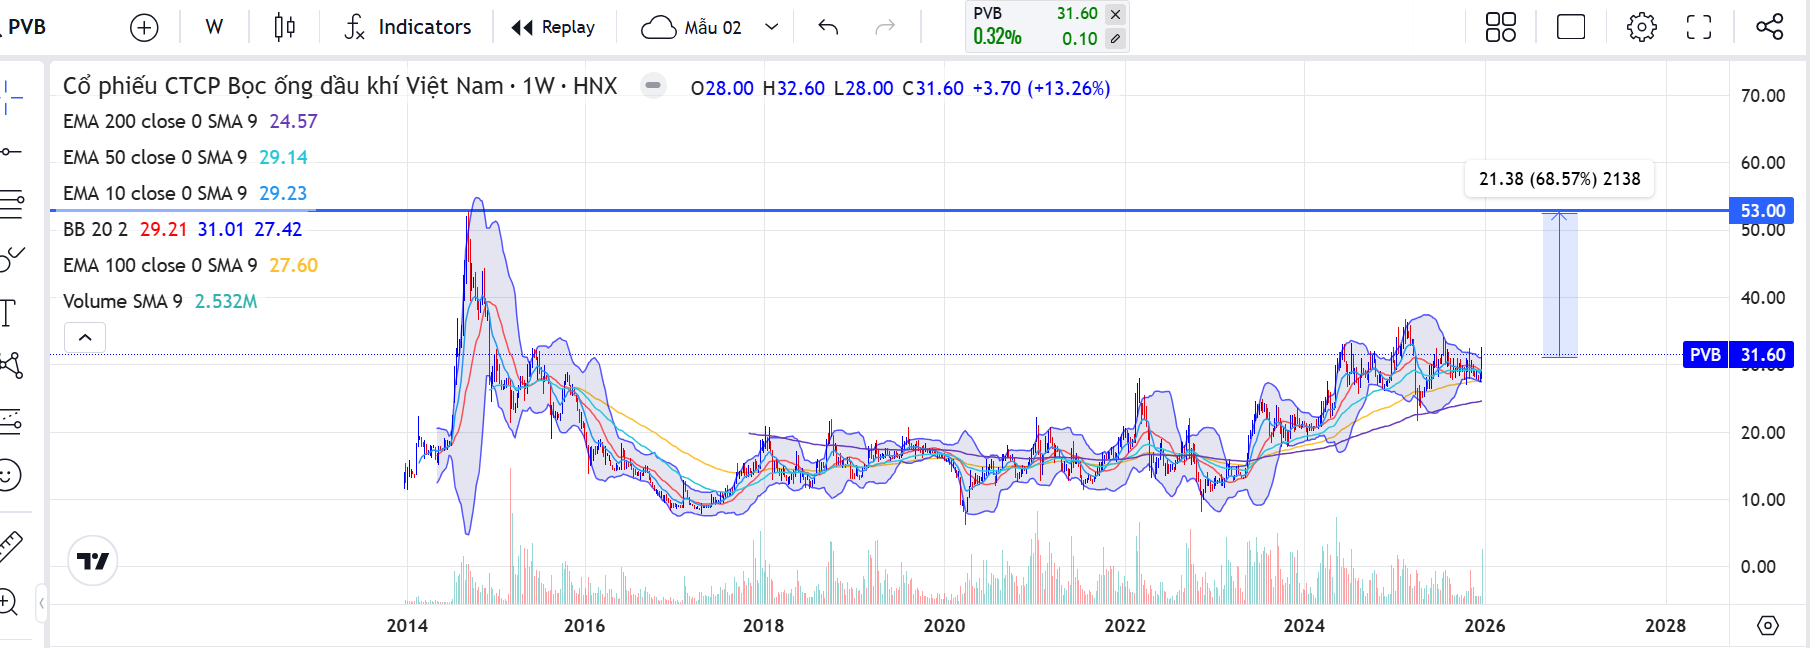Click the 60.00 price scale label
This screenshot has width=1810, height=648.
click(1762, 163)
